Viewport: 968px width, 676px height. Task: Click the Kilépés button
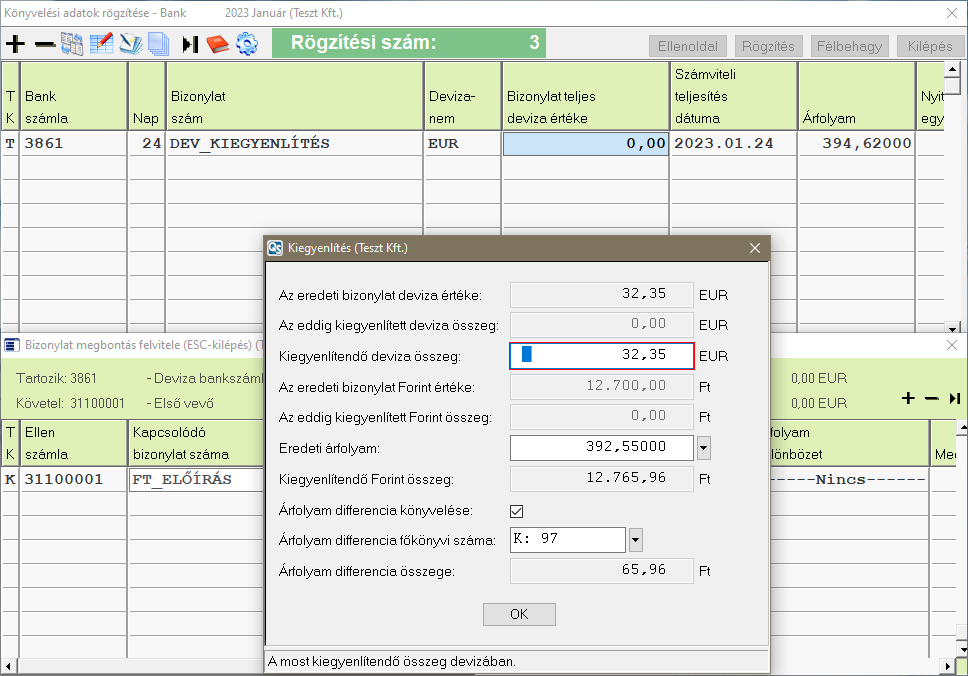tap(929, 46)
